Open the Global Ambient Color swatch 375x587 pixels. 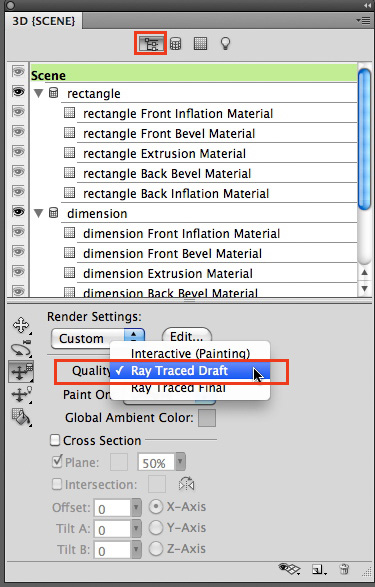[207, 418]
